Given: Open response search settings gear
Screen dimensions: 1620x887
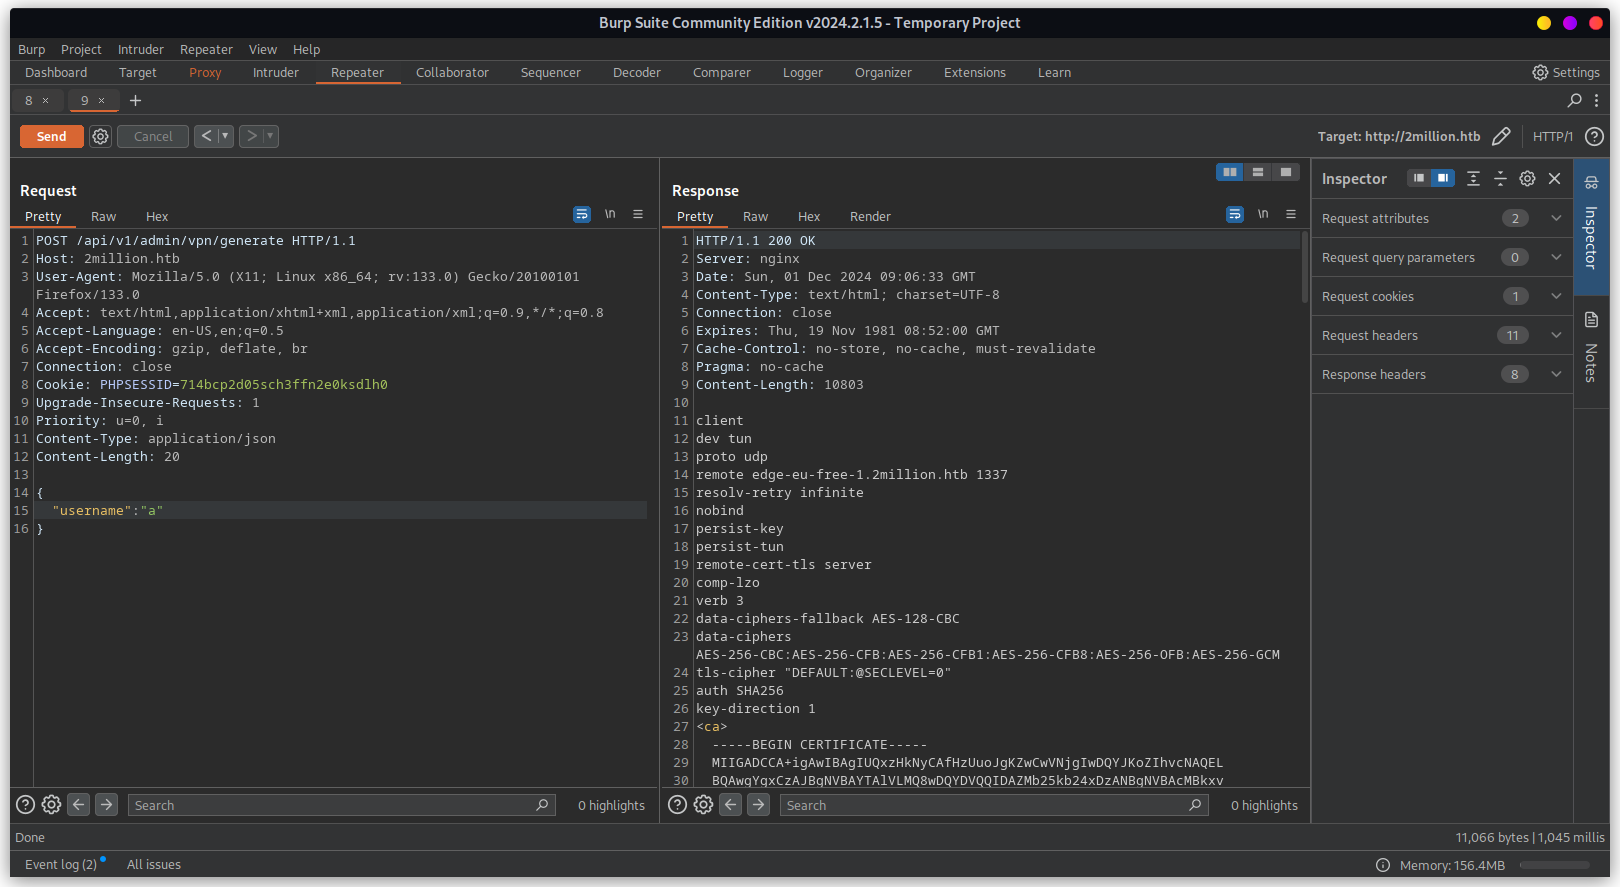Looking at the screenshot, I should coord(703,804).
